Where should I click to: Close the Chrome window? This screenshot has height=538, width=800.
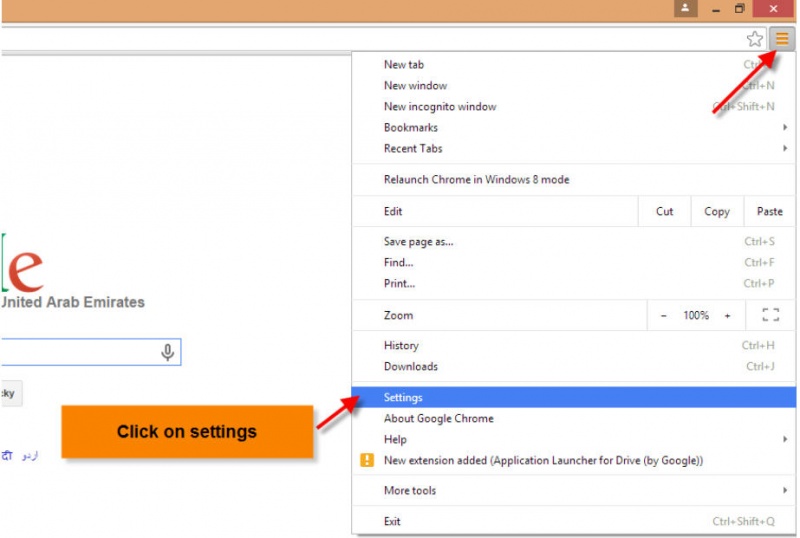point(773,9)
